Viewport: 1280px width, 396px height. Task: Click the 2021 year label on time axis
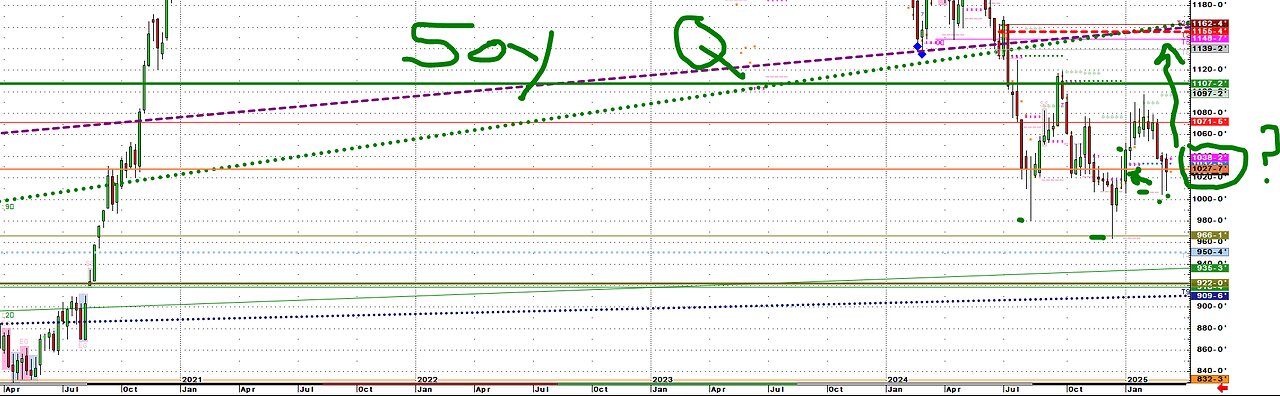pyautogui.click(x=192, y=380)
